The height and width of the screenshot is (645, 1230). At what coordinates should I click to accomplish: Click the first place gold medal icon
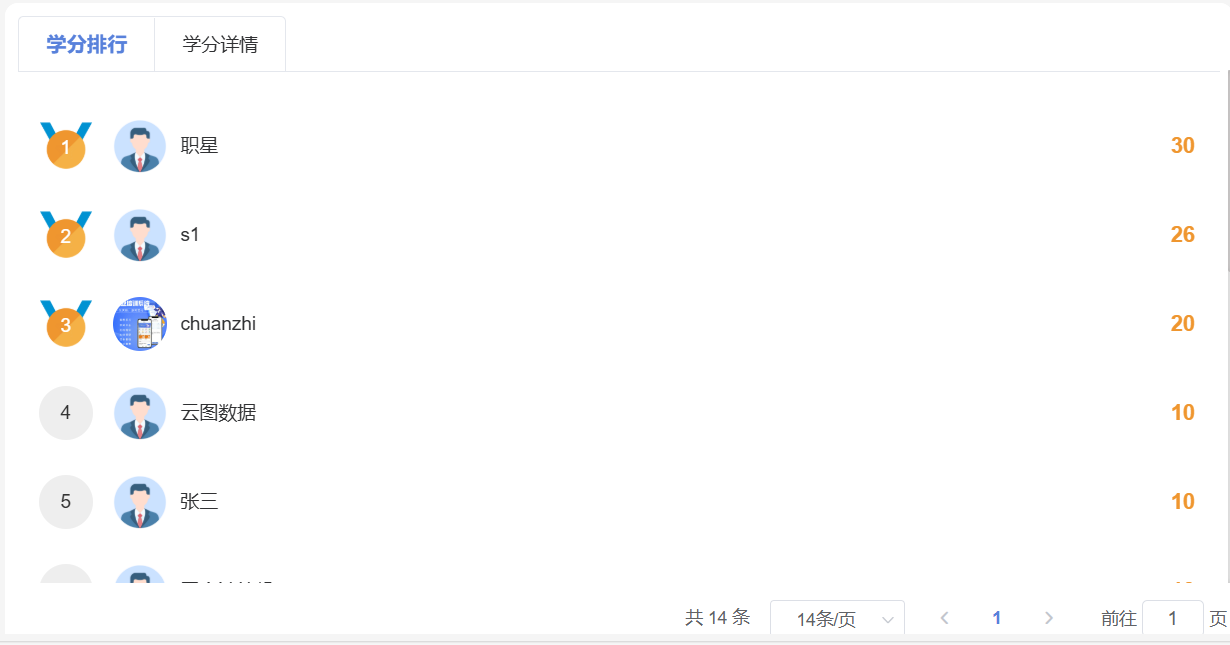(66, 145)
